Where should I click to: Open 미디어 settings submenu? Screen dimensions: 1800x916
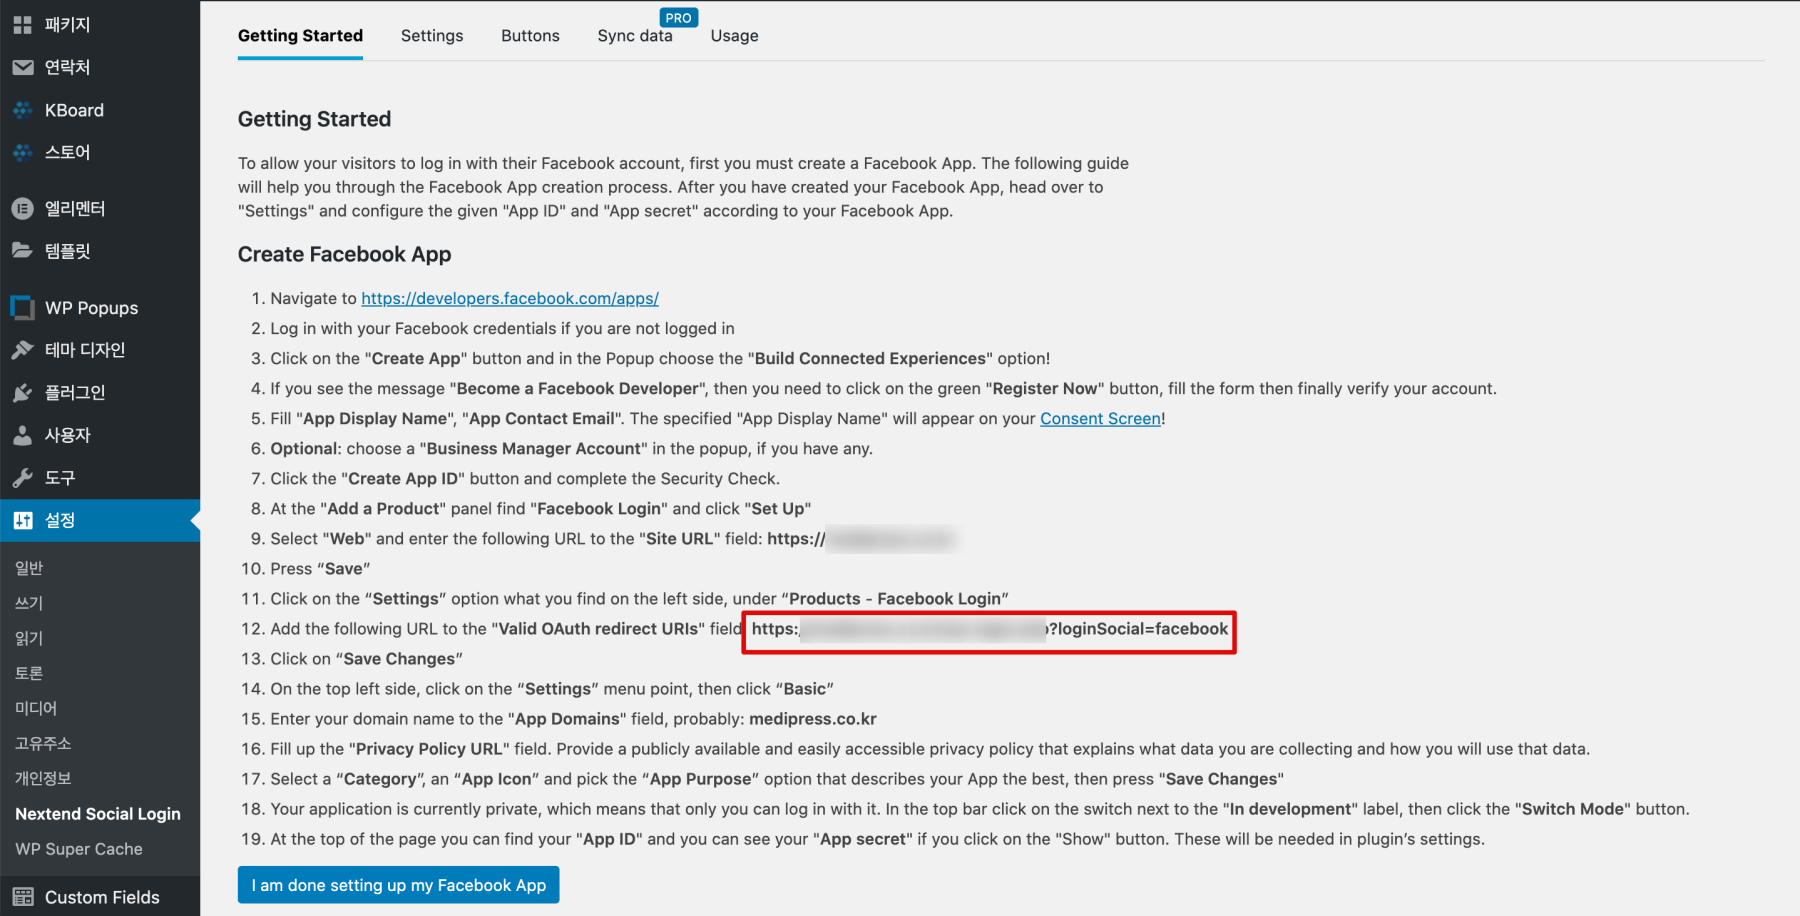pyautogui.click(x=36, y=708)
